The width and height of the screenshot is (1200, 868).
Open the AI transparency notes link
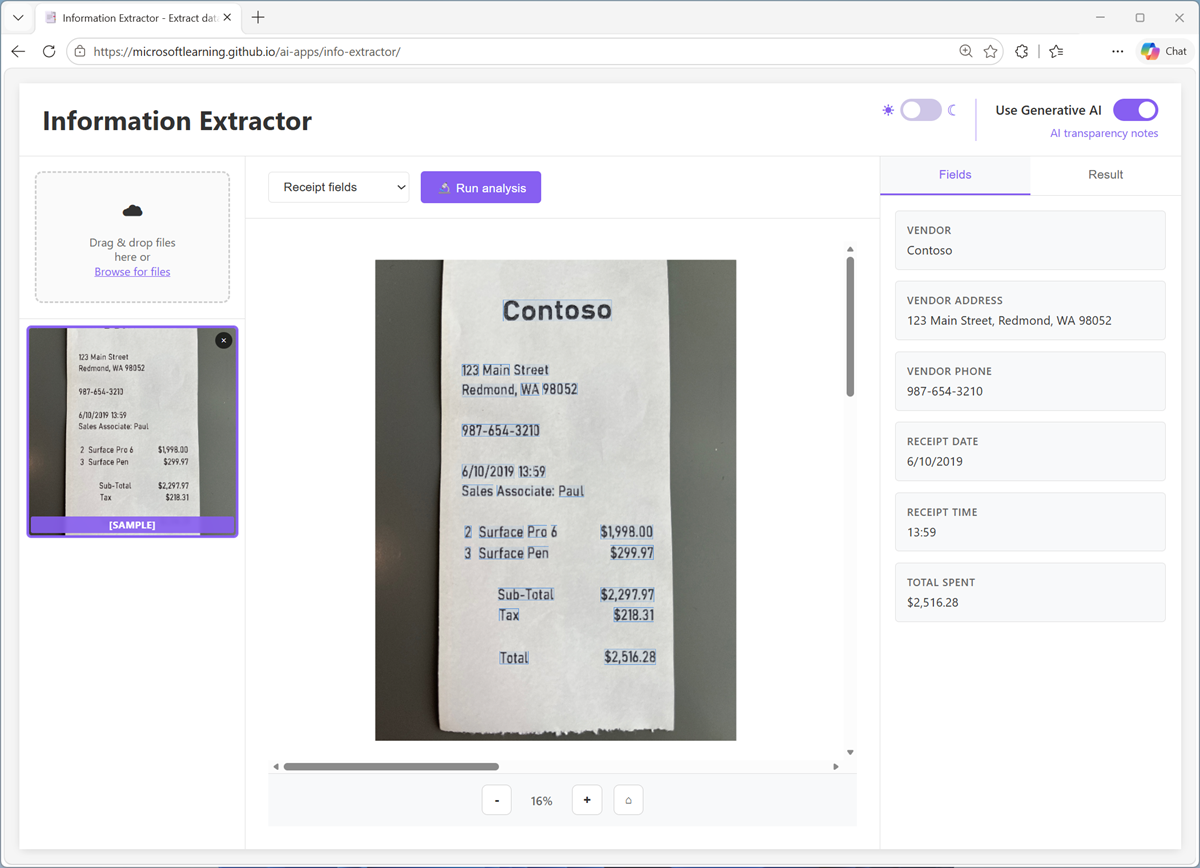click(1104, 133)
